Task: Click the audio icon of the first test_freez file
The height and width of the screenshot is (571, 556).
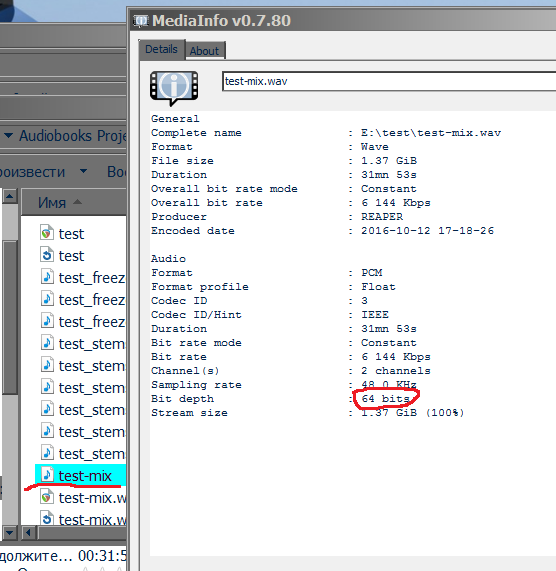Action: point(47,277)
